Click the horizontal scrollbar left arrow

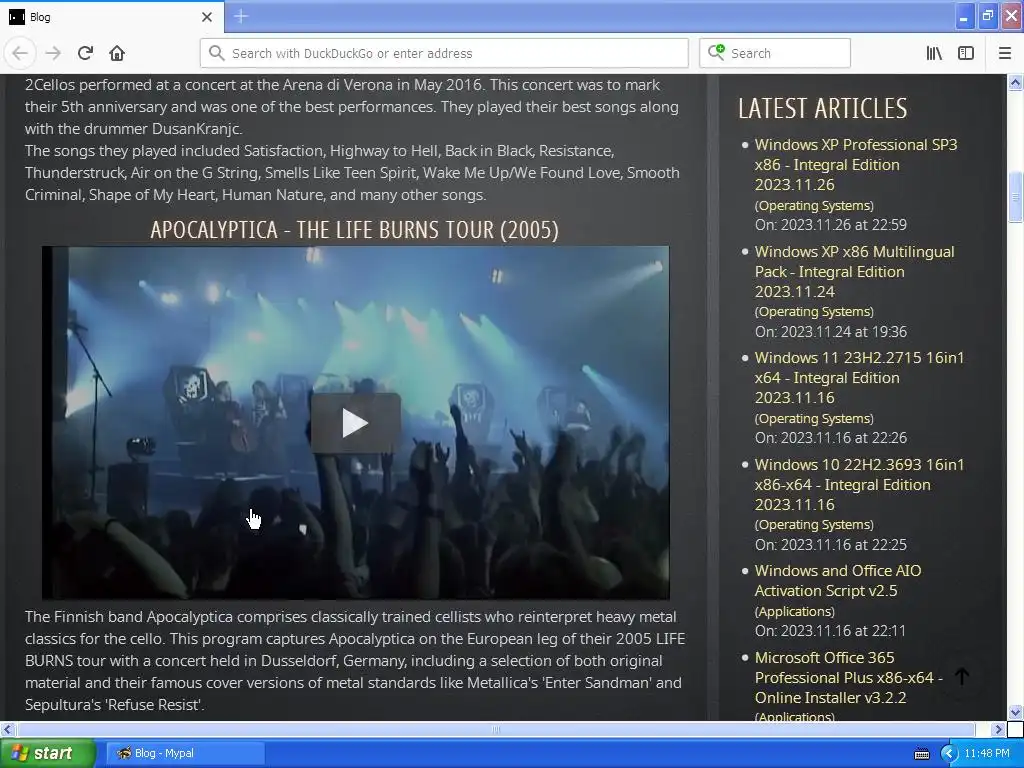point(7,729)
